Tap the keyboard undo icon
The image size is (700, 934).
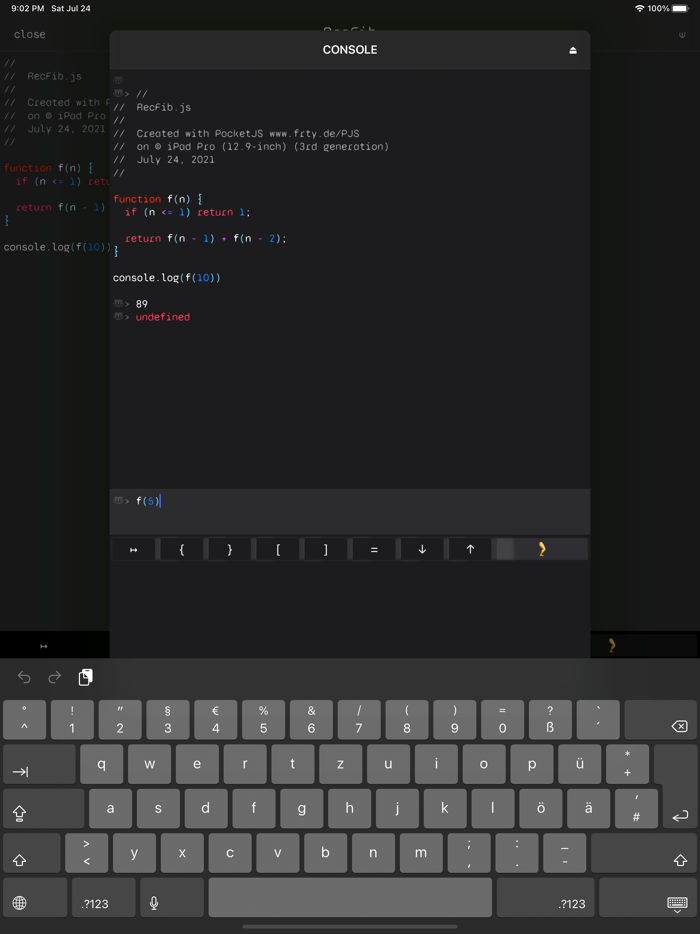pyautogui.click(x=24, y=677)
